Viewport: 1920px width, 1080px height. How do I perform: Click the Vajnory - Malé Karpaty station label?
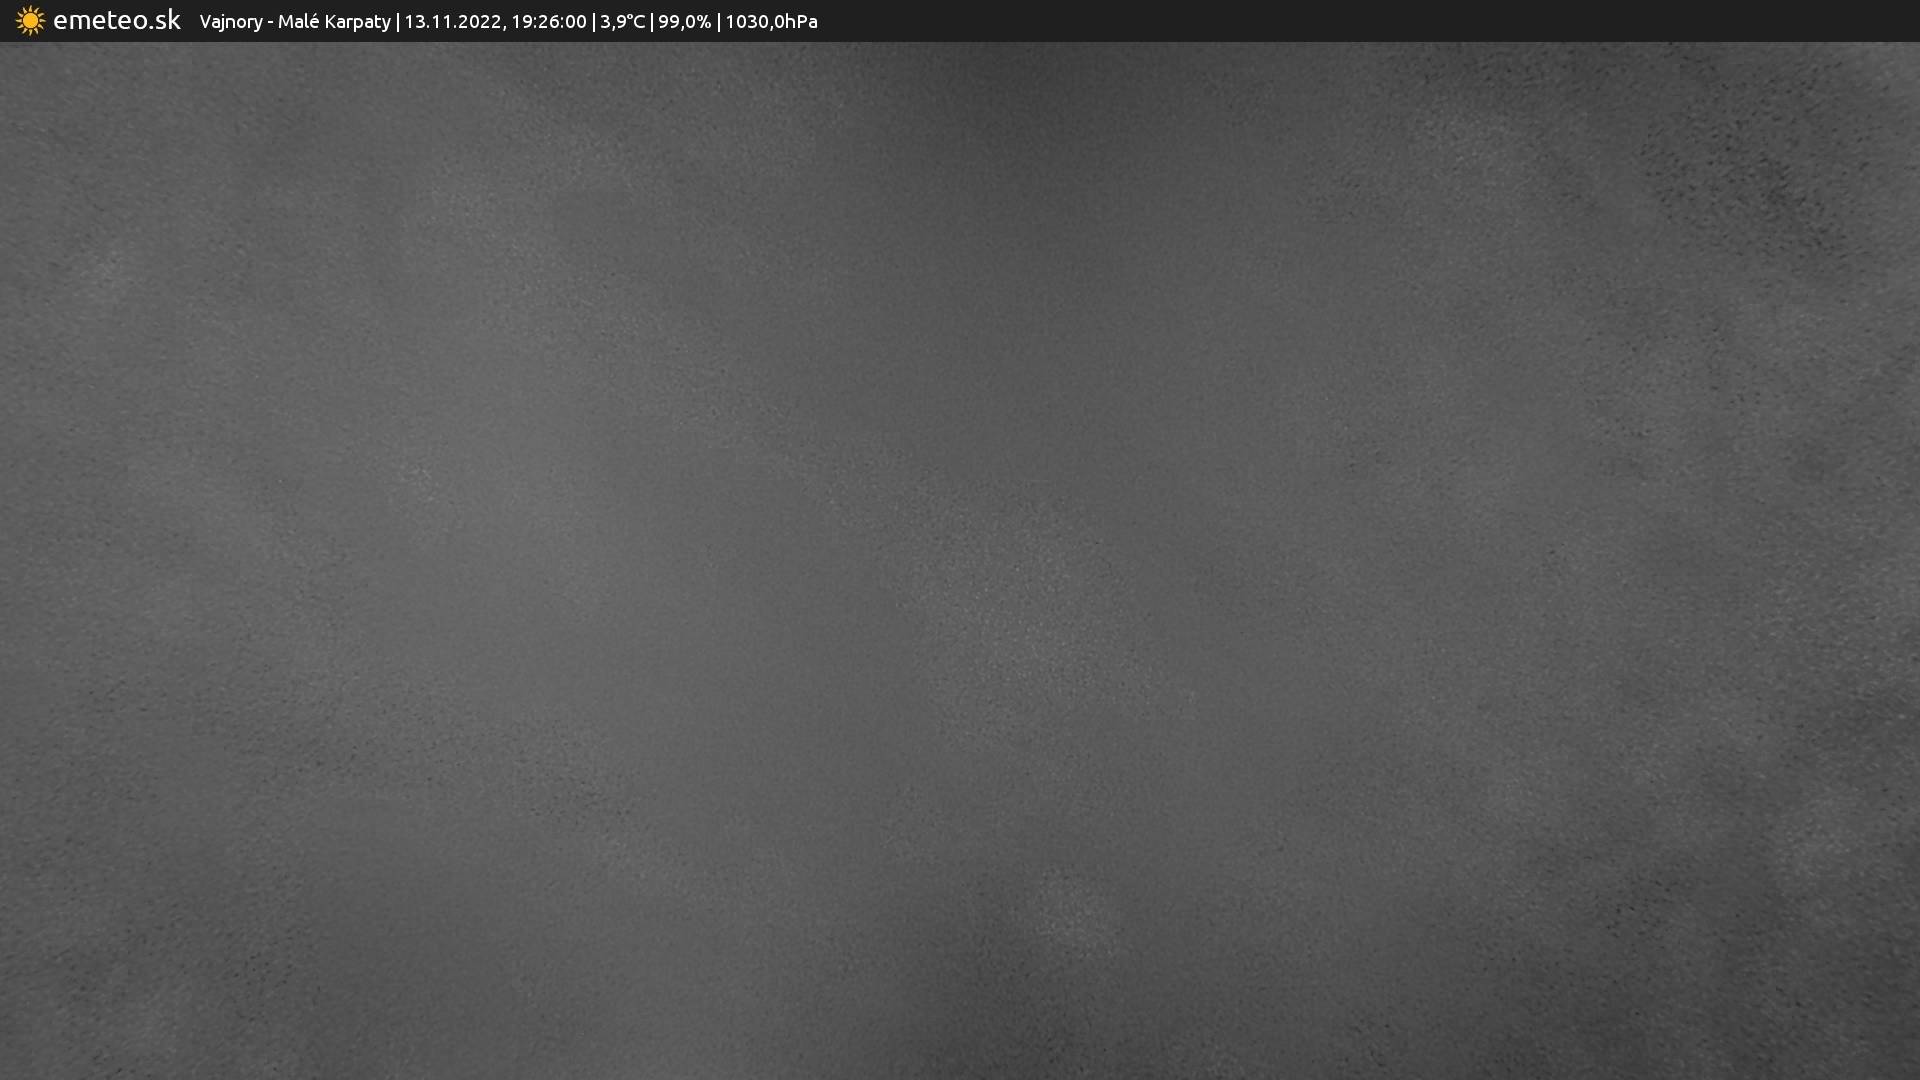pyautogui.click(x=295, y=22)
